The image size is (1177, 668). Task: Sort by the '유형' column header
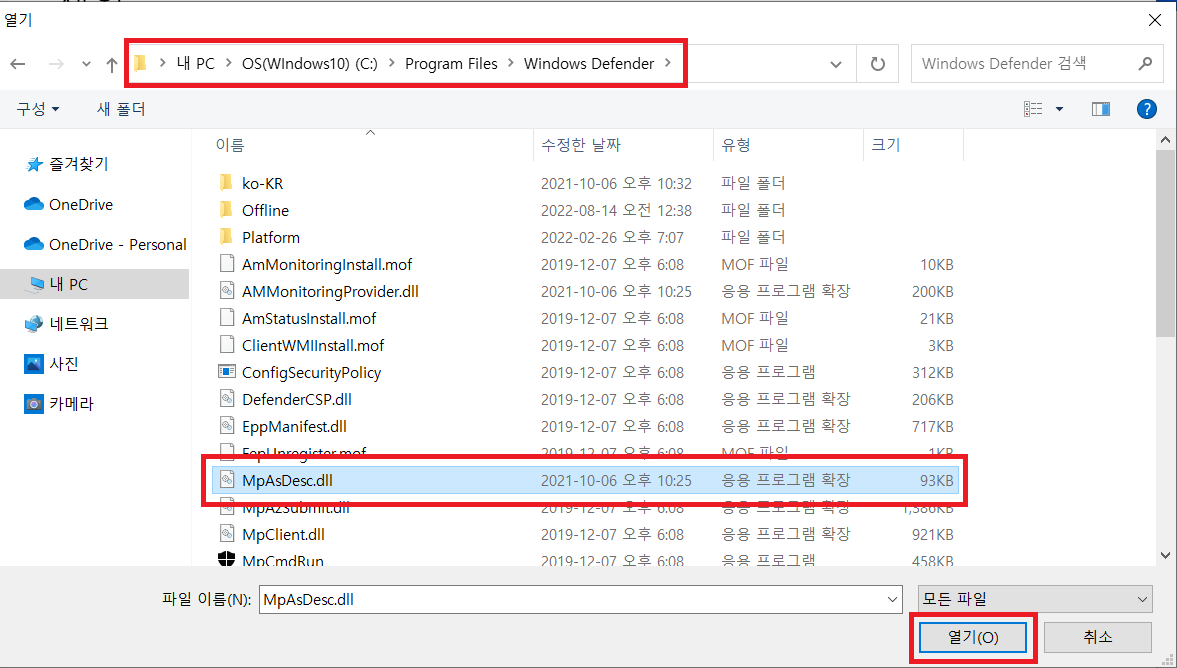[736, 145]
